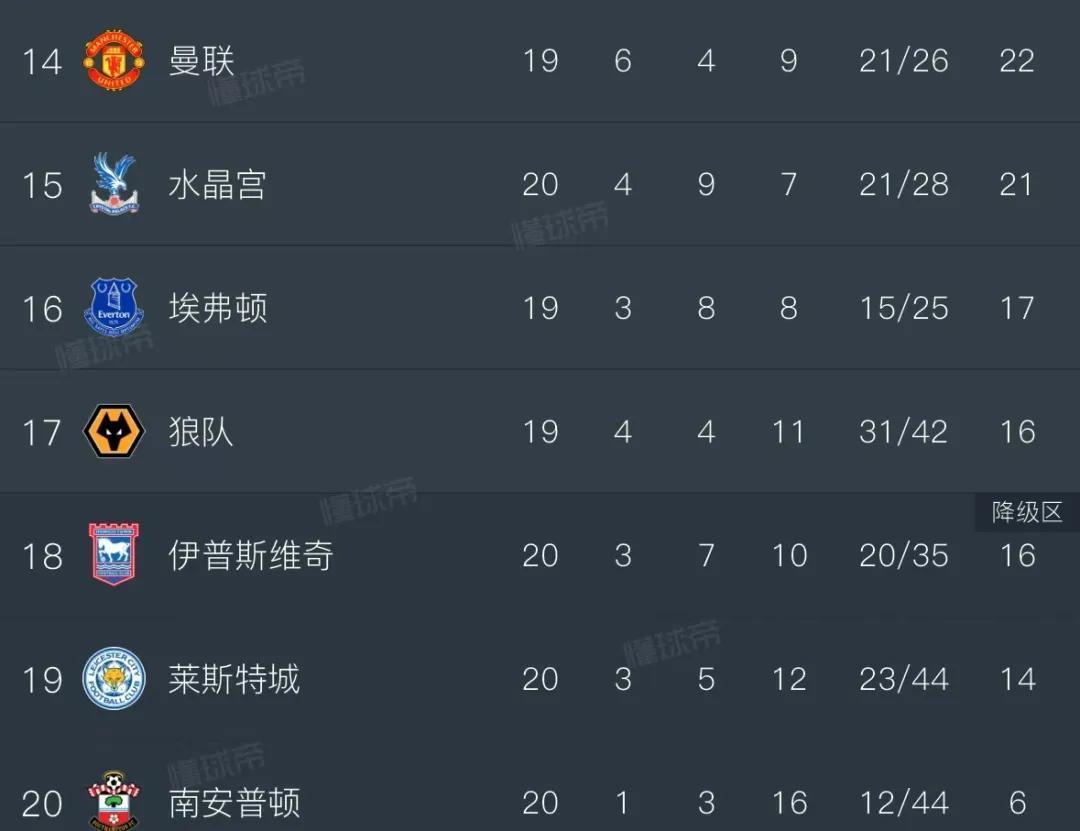Click Wolves' losses value 11

pos(789,432)
